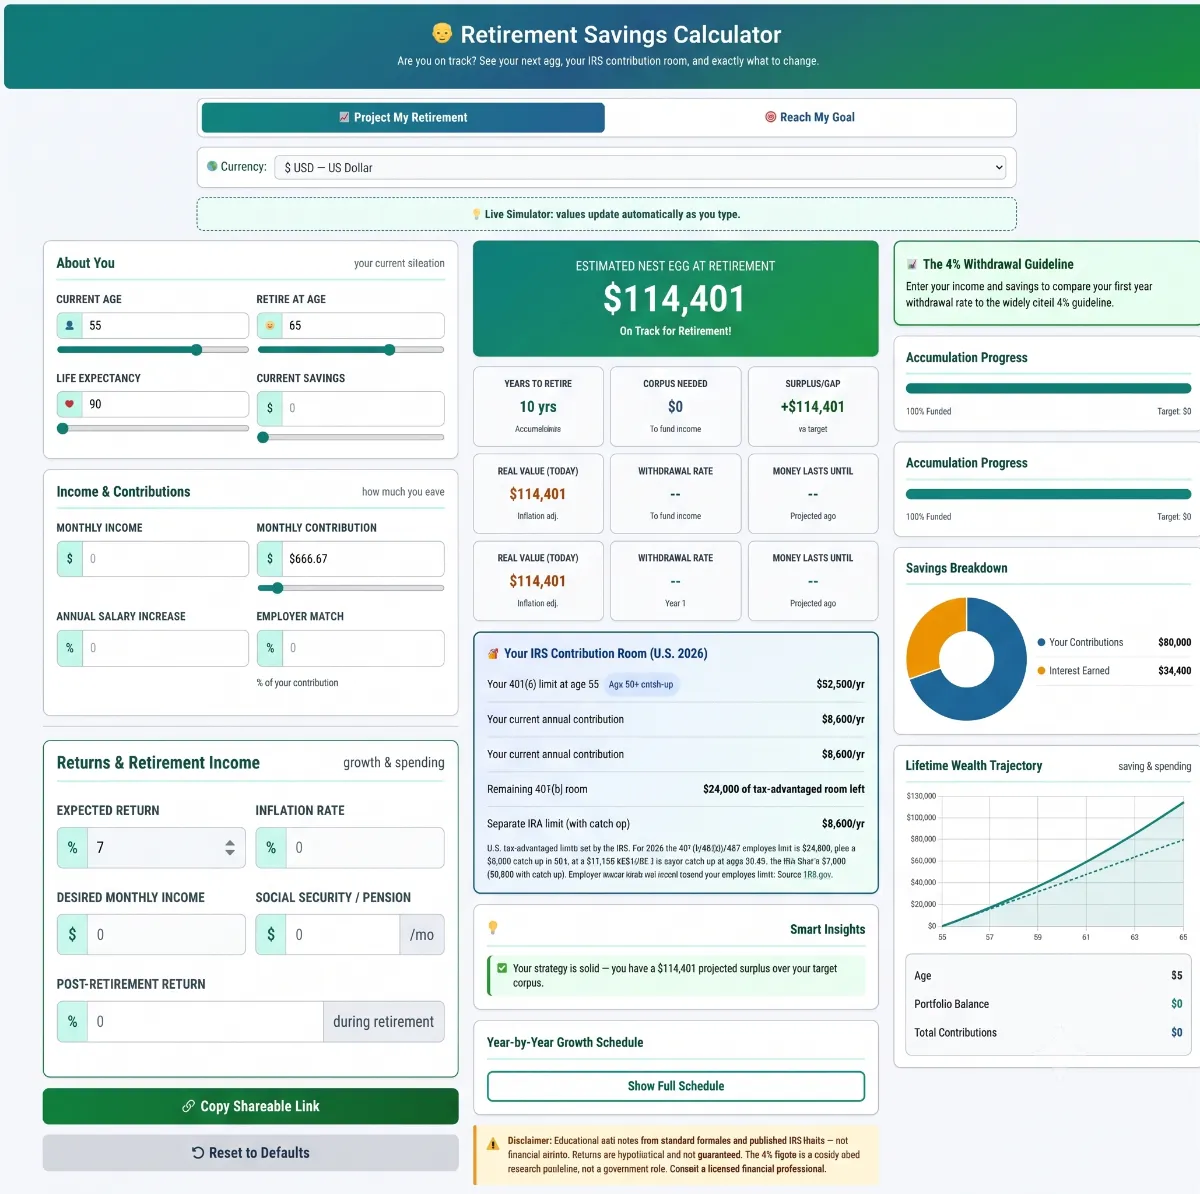The height and width of the screenshot is (1194, 1200).
Task: Click the Social Security / Pension input field
Action: point(342,934)
